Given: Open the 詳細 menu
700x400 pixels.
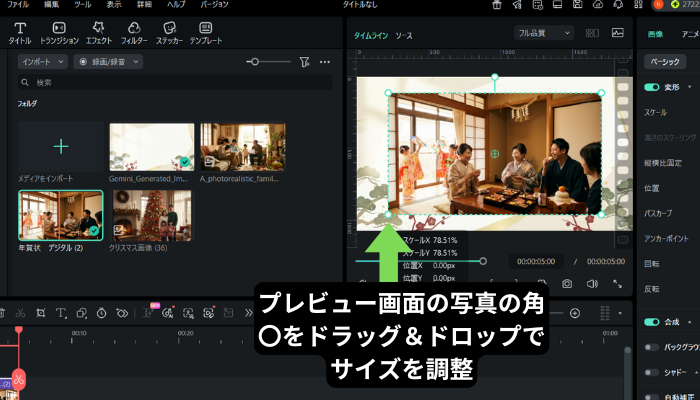Looking at the screenshot, I should click(x=144, y=4).
